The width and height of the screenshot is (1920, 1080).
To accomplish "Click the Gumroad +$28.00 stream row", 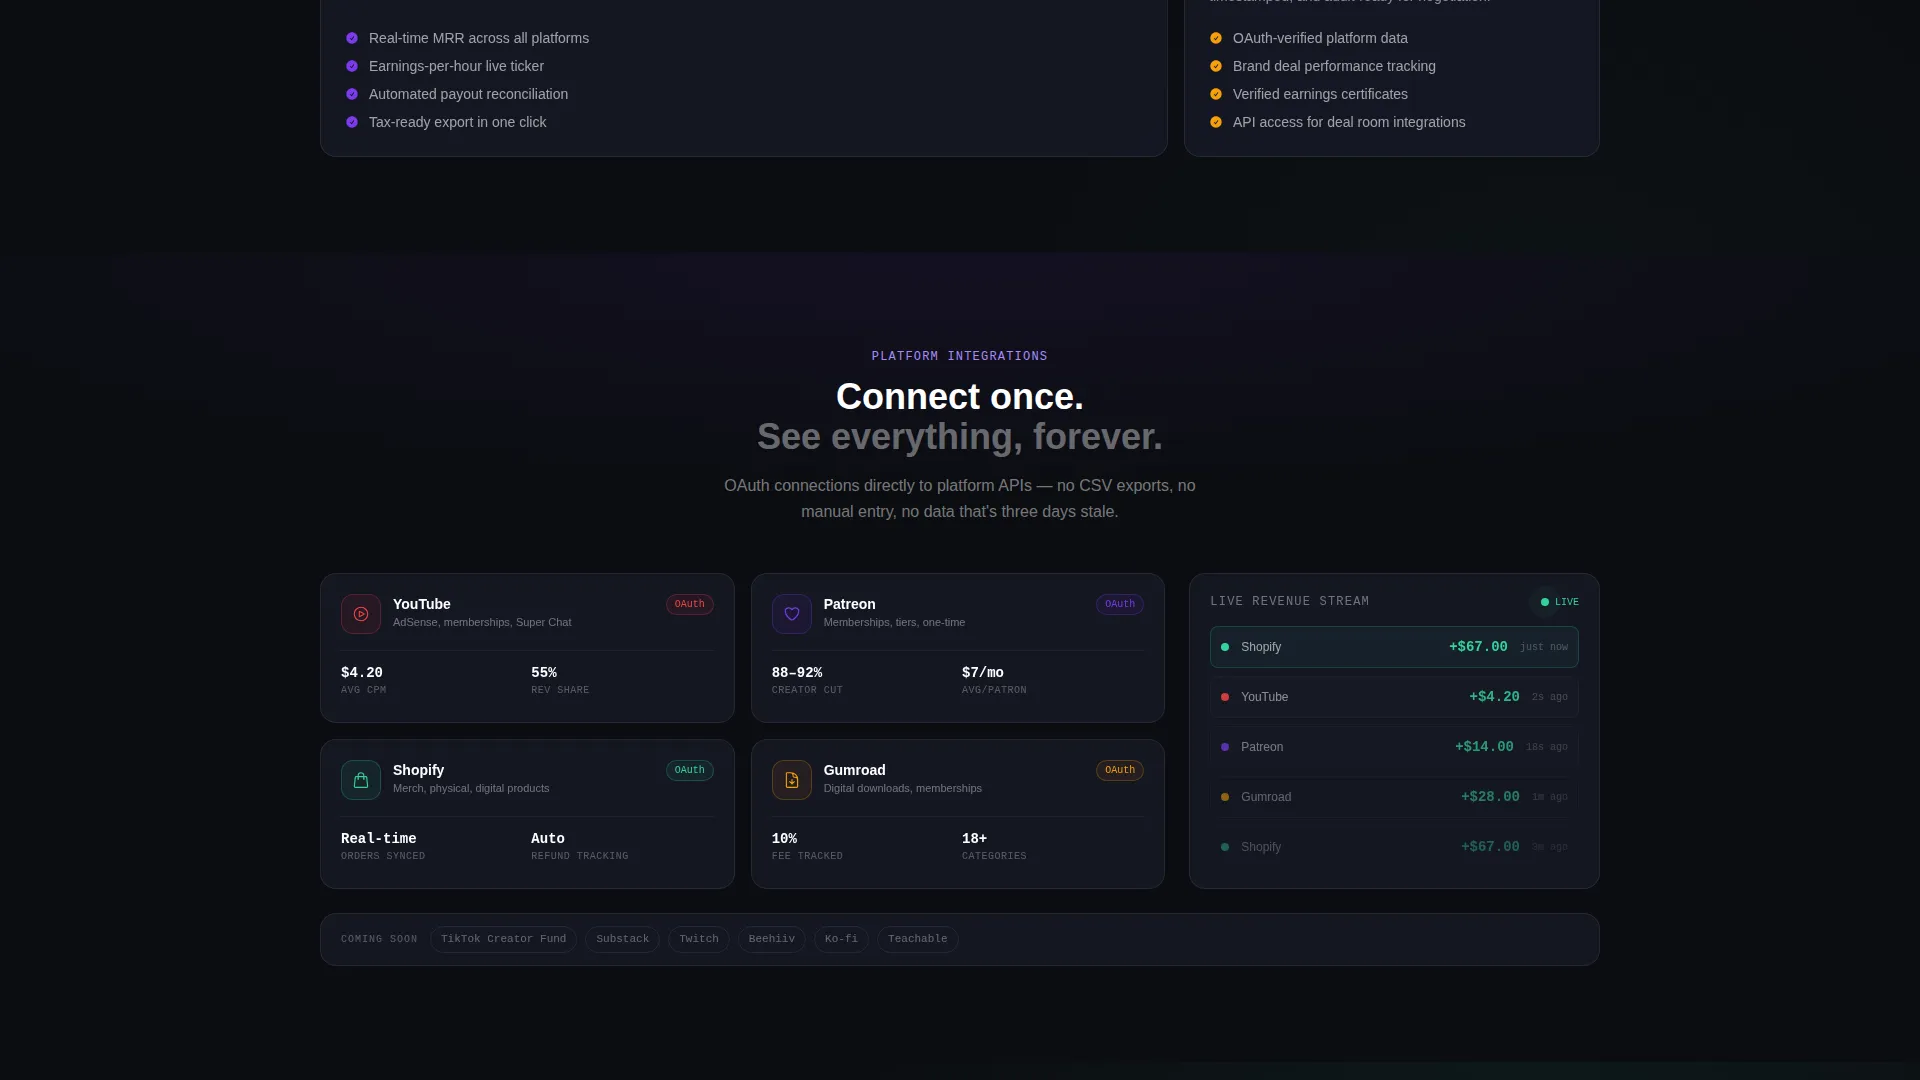I will [x=1394, y=797].
